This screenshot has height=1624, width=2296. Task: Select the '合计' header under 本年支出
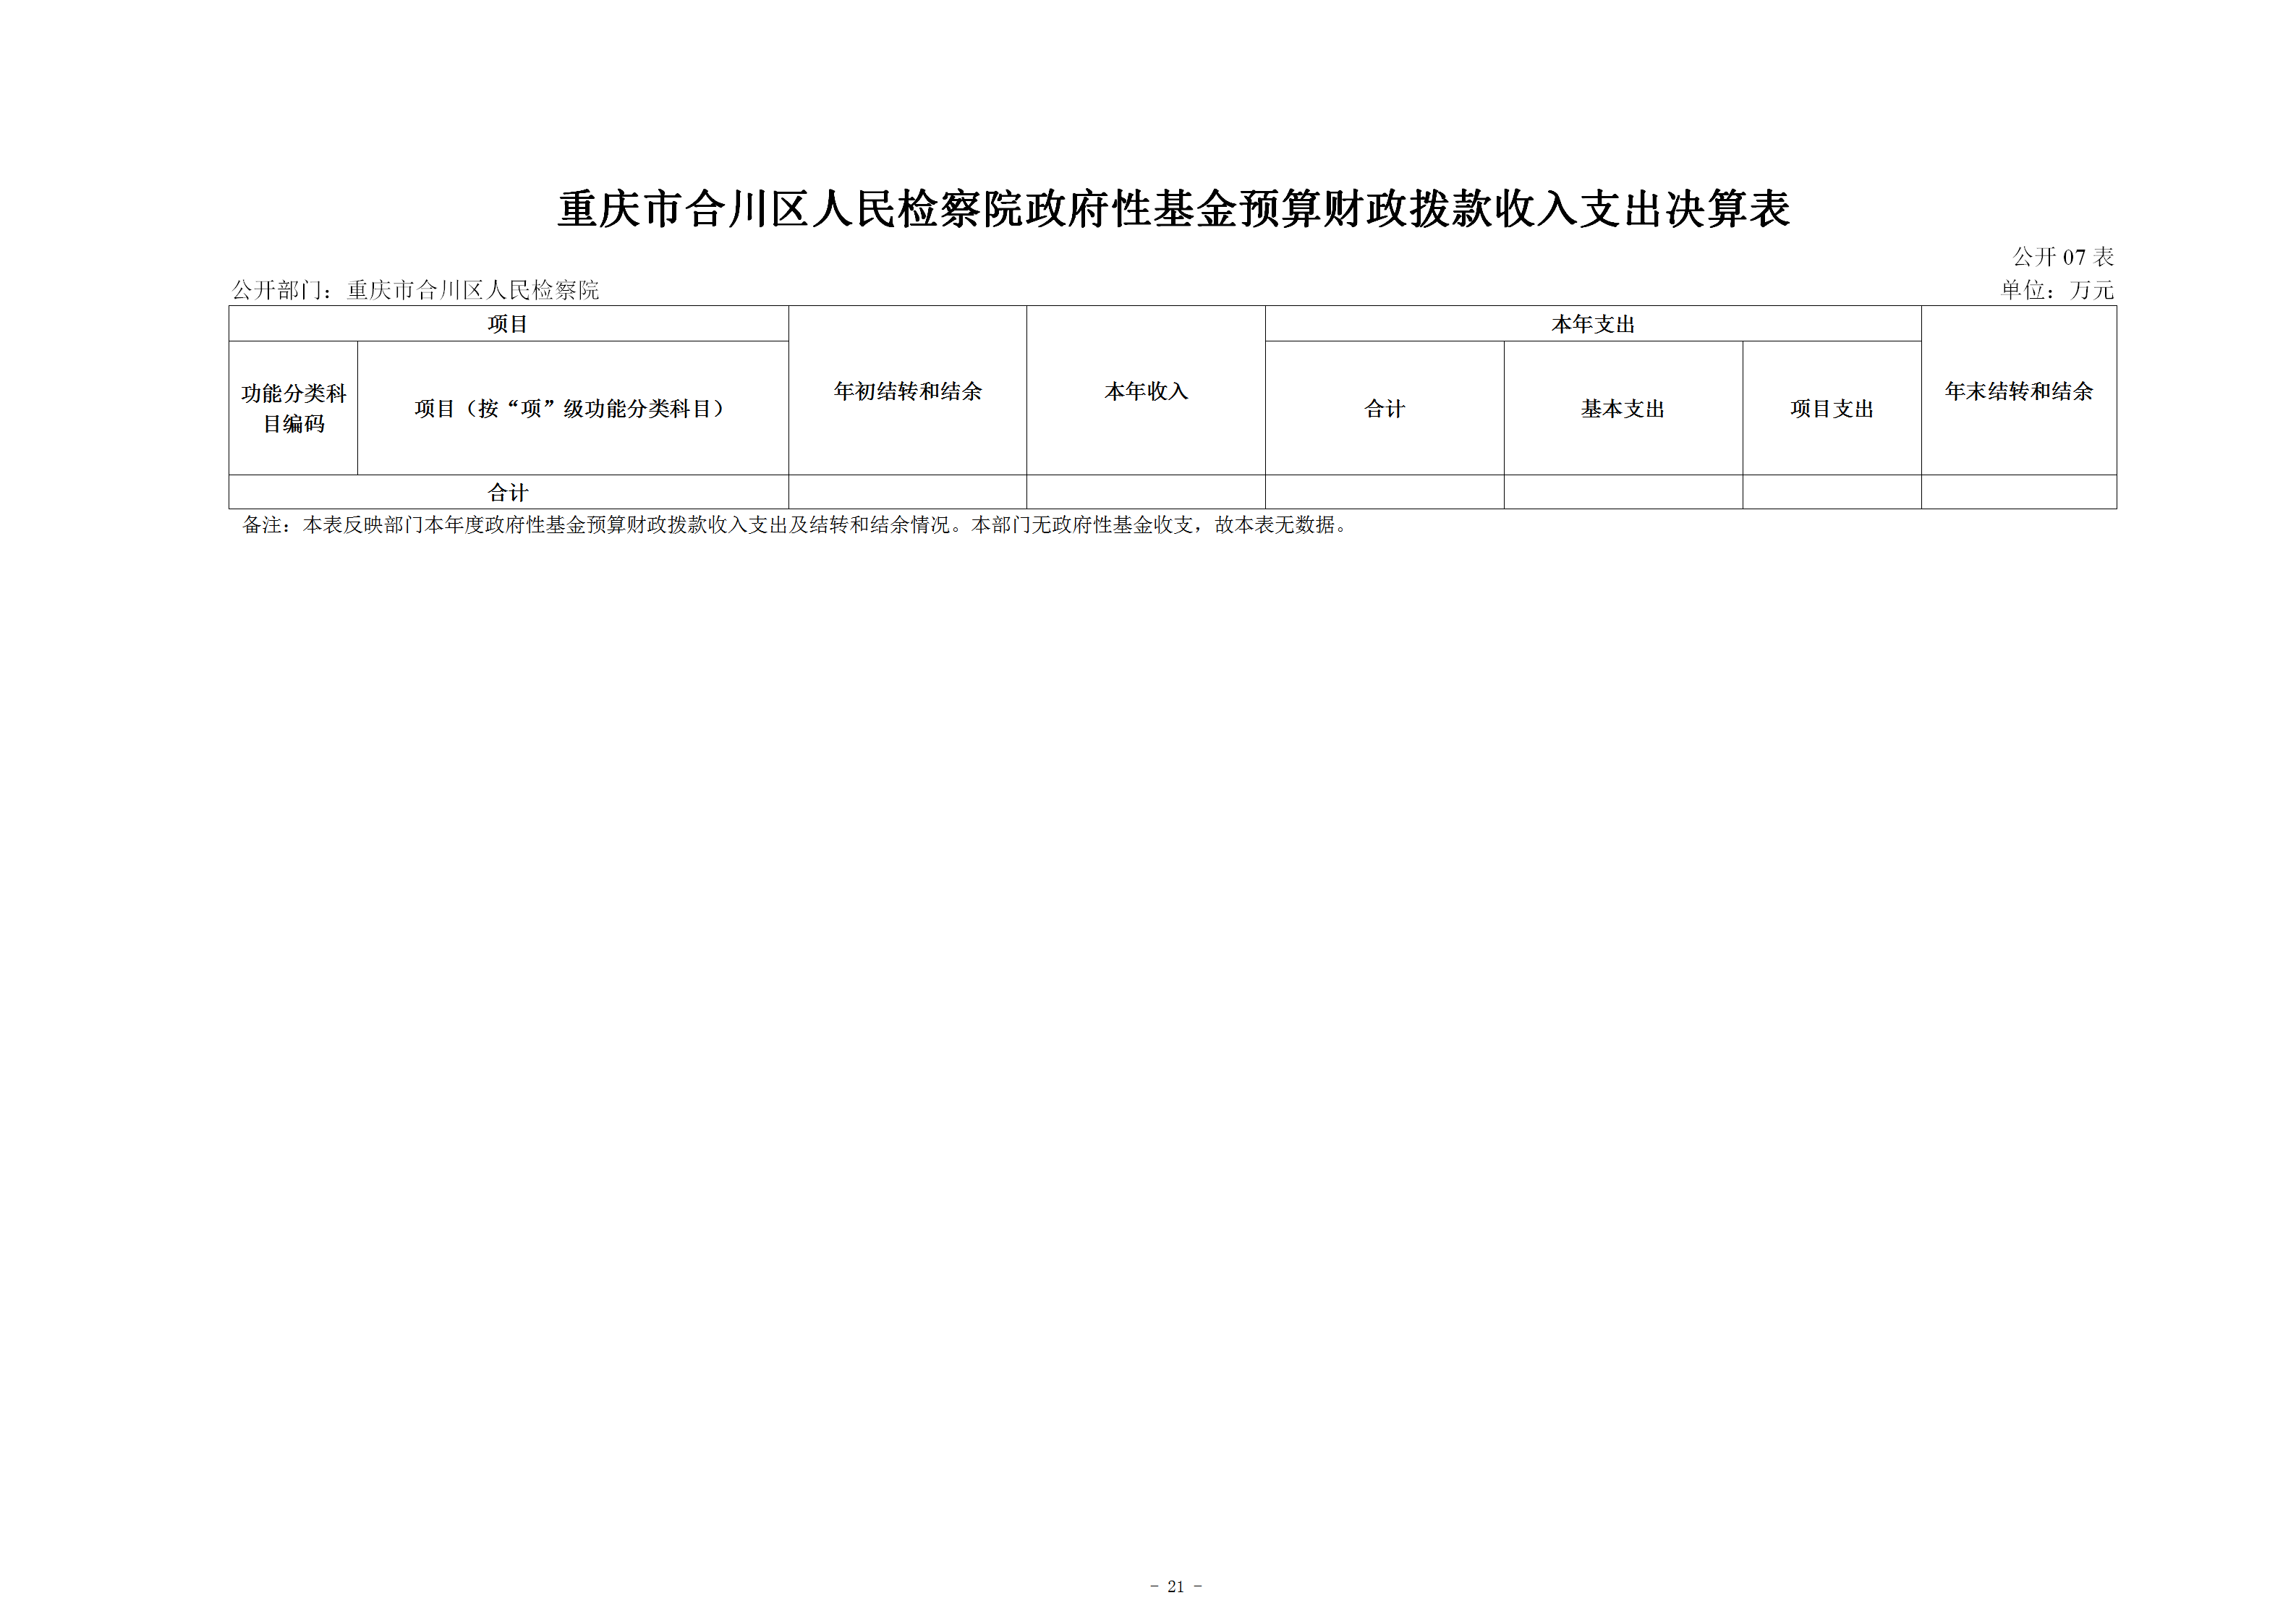[1384, 408]
